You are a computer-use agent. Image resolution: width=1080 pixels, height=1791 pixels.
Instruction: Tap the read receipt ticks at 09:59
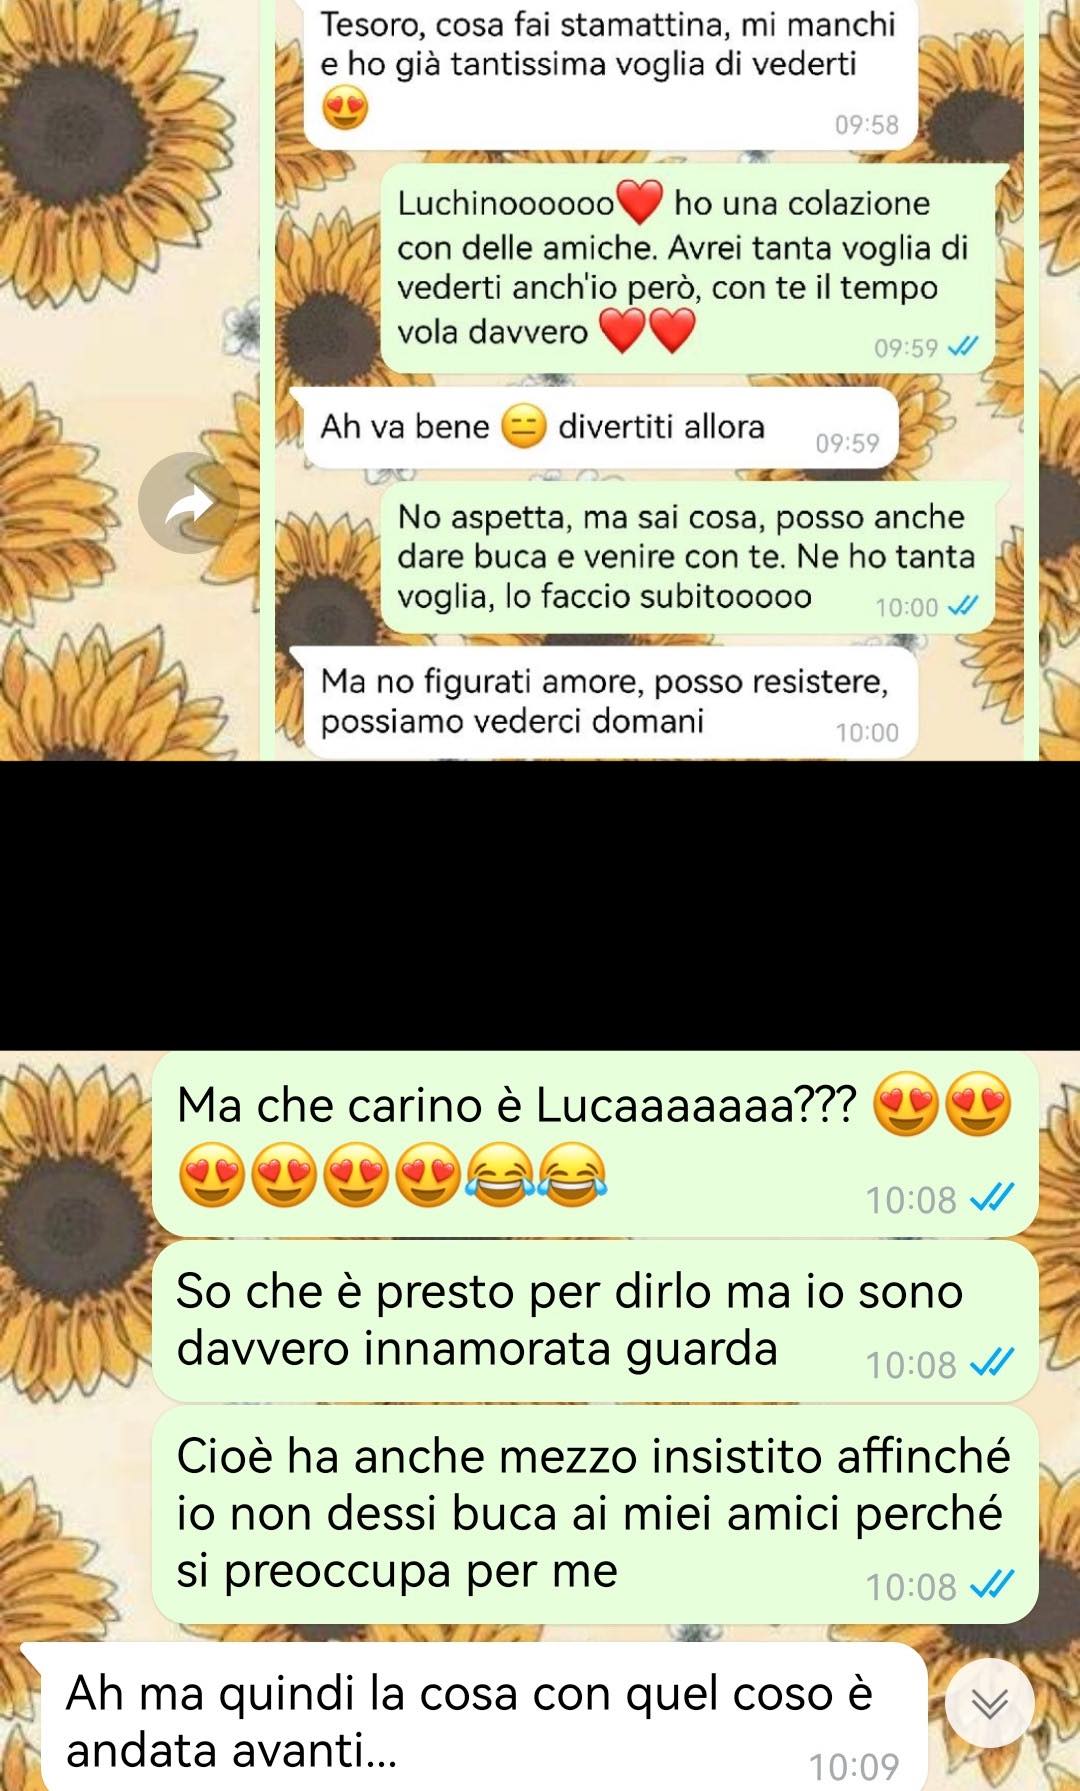pos(963,347)
